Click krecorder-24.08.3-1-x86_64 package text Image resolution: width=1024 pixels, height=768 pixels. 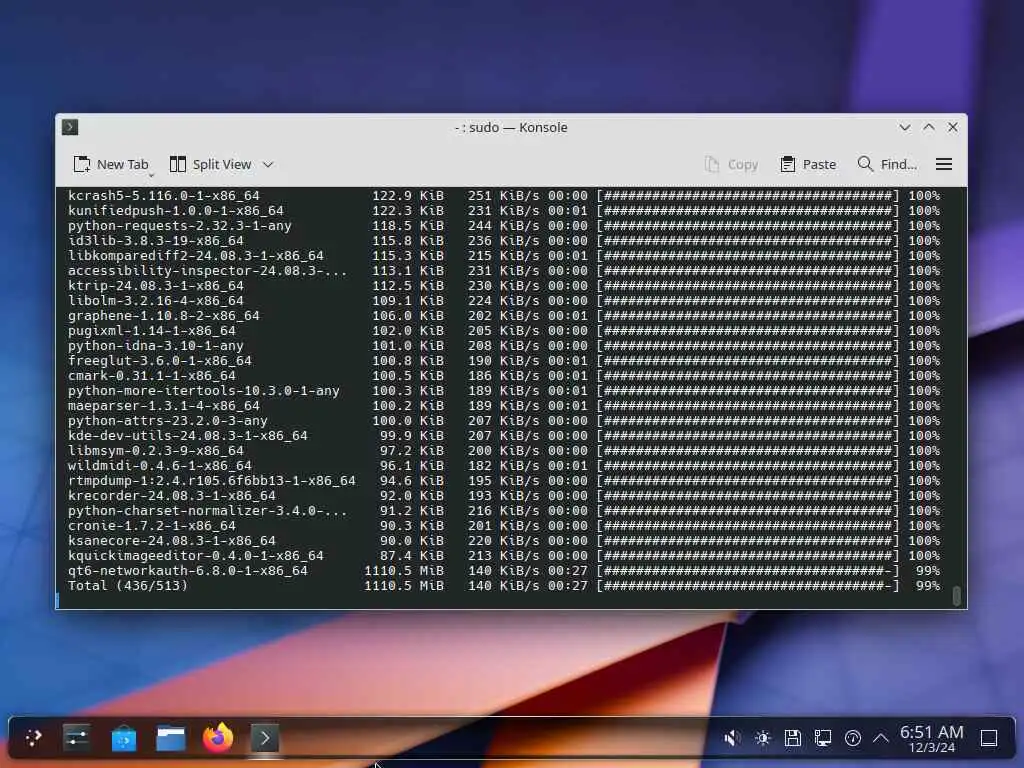coord(172,496)
